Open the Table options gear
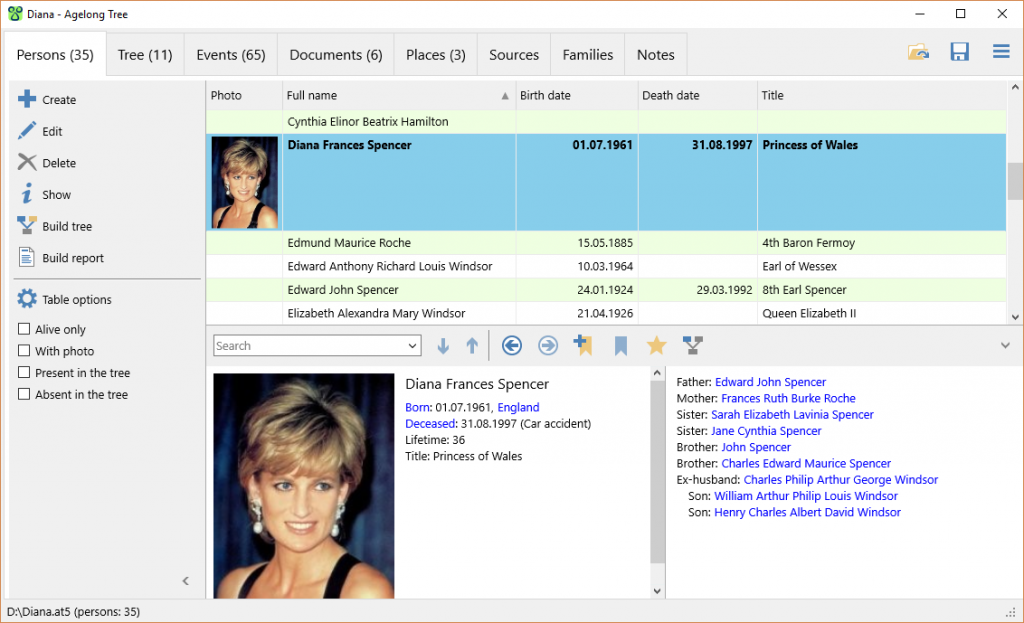This screenshot has width=1024, height=623. (27, 299)
